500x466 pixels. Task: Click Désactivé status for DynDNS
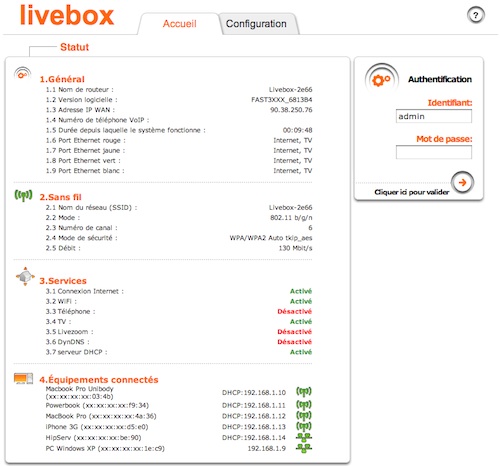click(x=294, y=342)
